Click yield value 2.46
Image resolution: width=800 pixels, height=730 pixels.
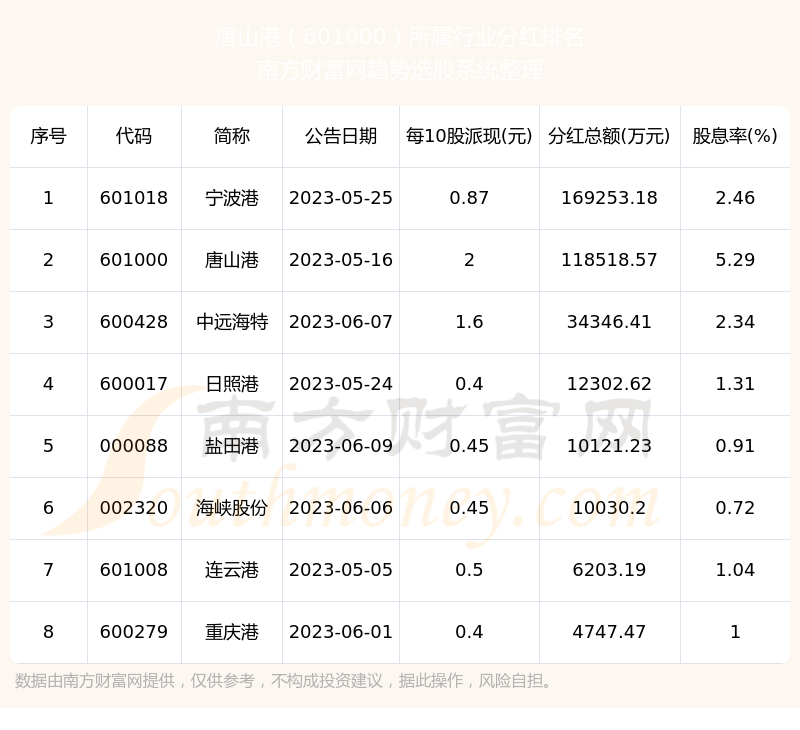(735, 198)
